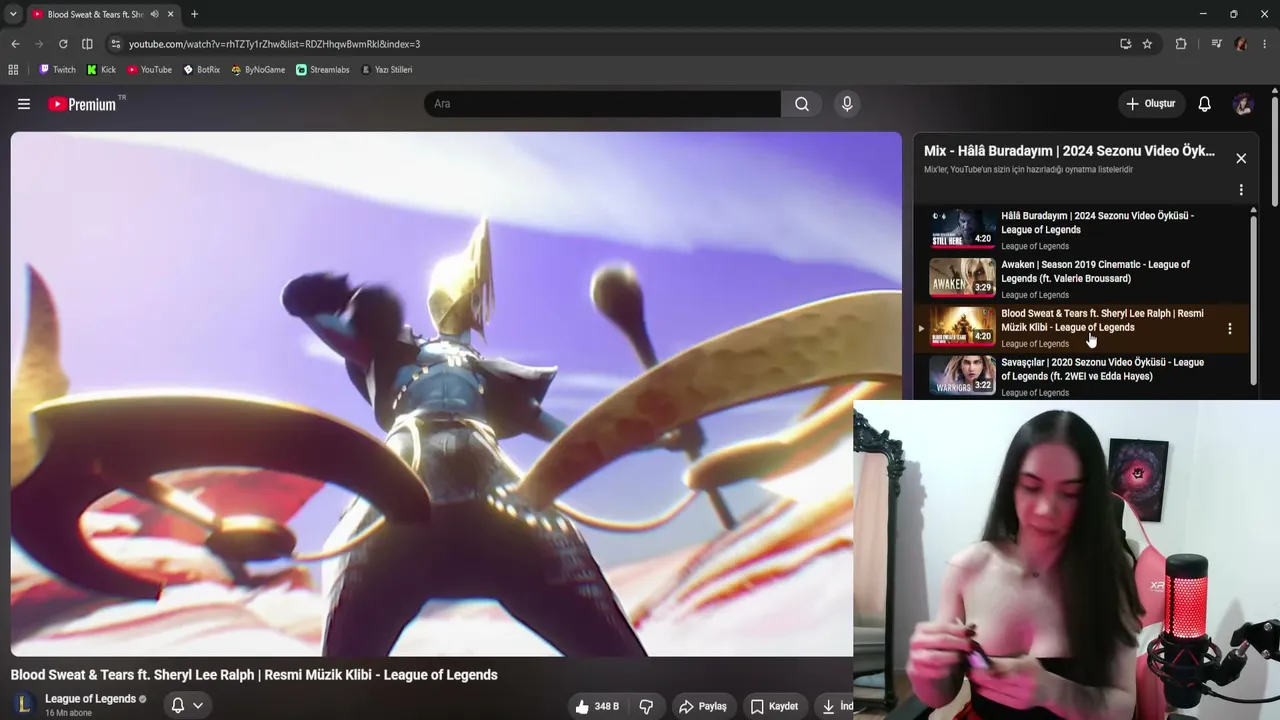Mute the tab via speaker icon
This screenshot has width=1280, height=720.
tap(154, 14)
